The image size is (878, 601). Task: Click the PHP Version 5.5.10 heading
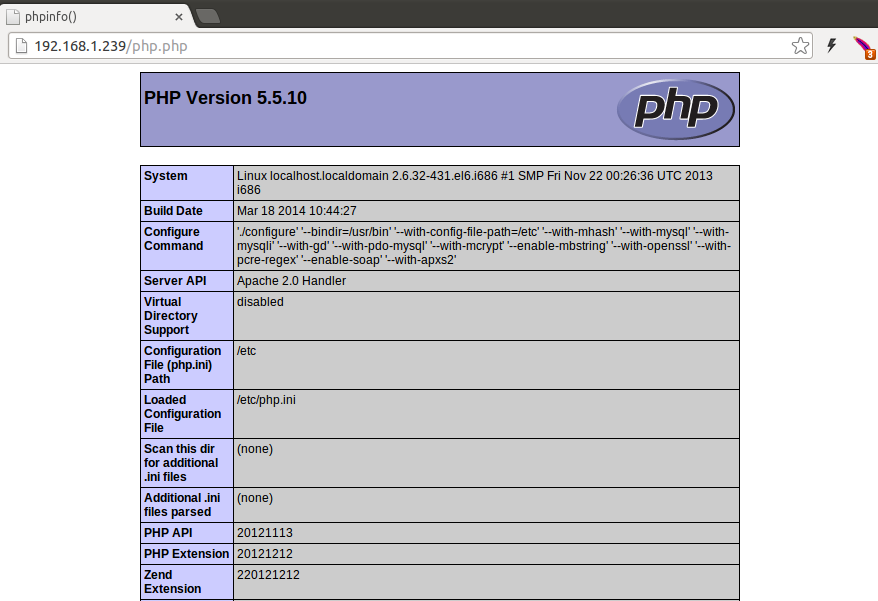[x=225, y=97]
